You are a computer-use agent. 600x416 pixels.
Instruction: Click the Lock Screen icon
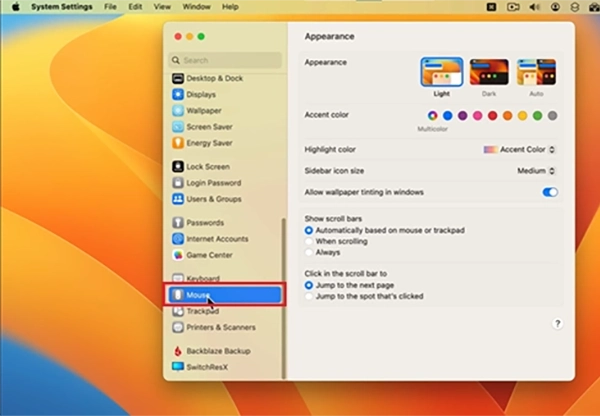pos(178,166)
